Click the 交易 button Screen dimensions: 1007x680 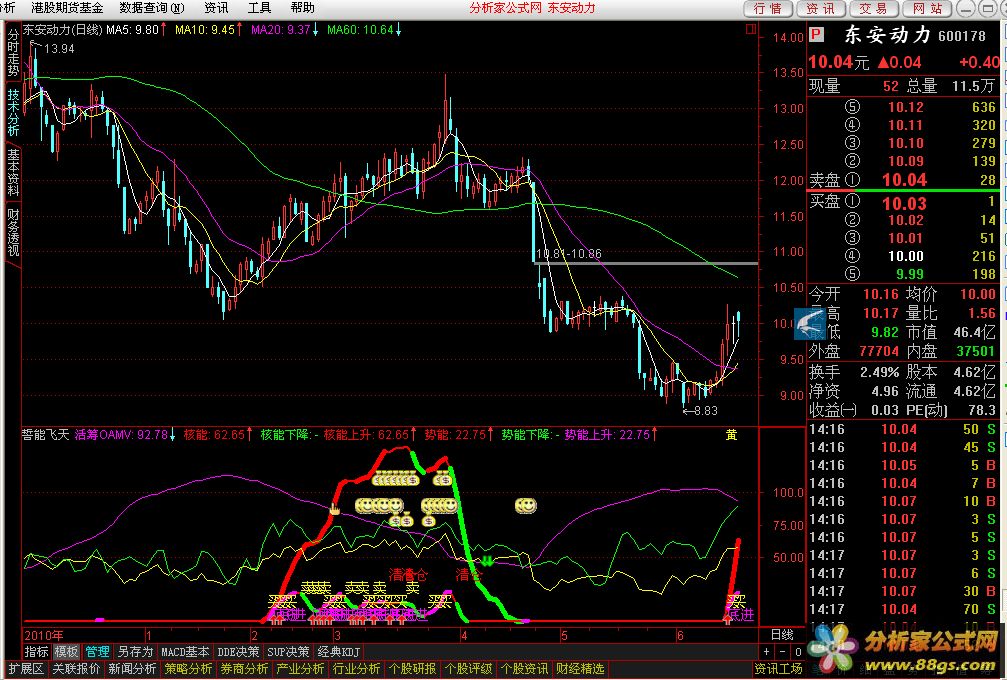873,8
